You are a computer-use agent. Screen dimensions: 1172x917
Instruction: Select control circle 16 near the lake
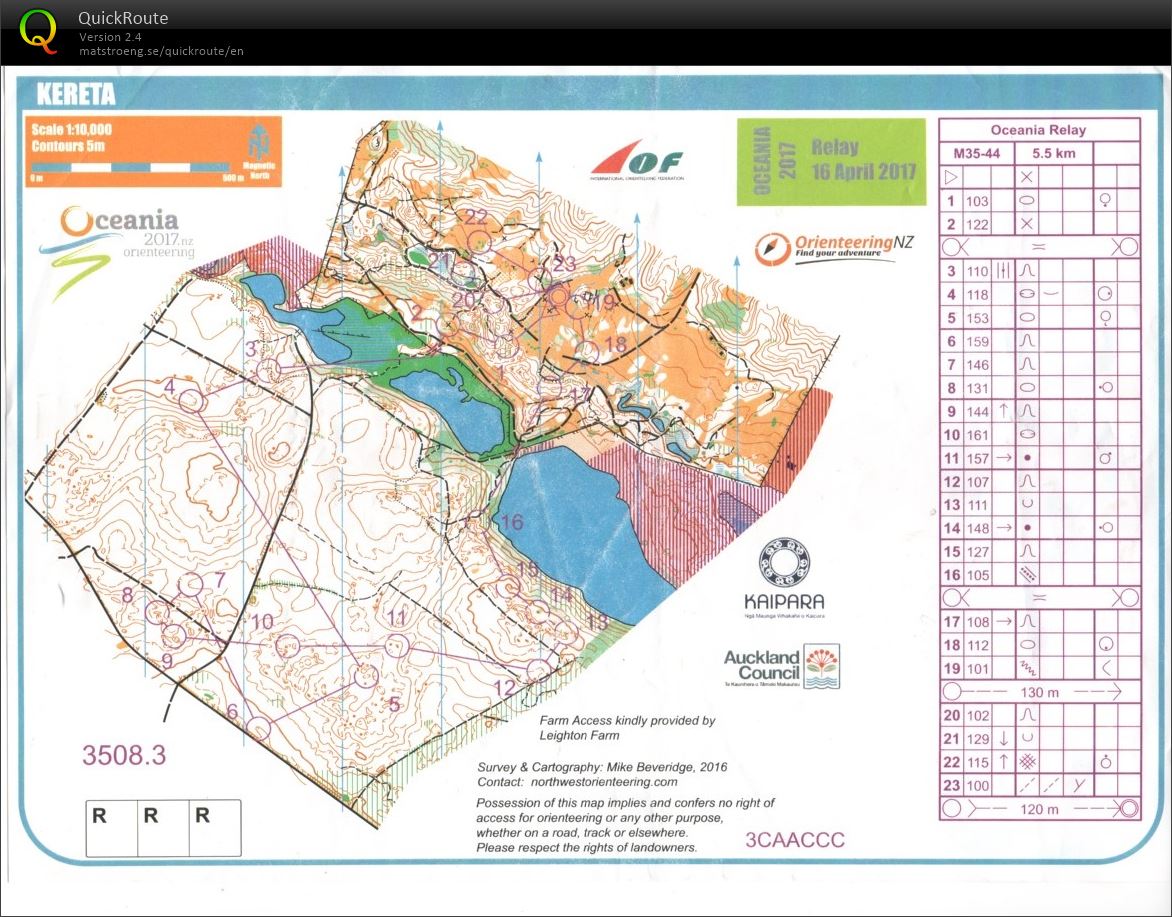coord(479,520)
